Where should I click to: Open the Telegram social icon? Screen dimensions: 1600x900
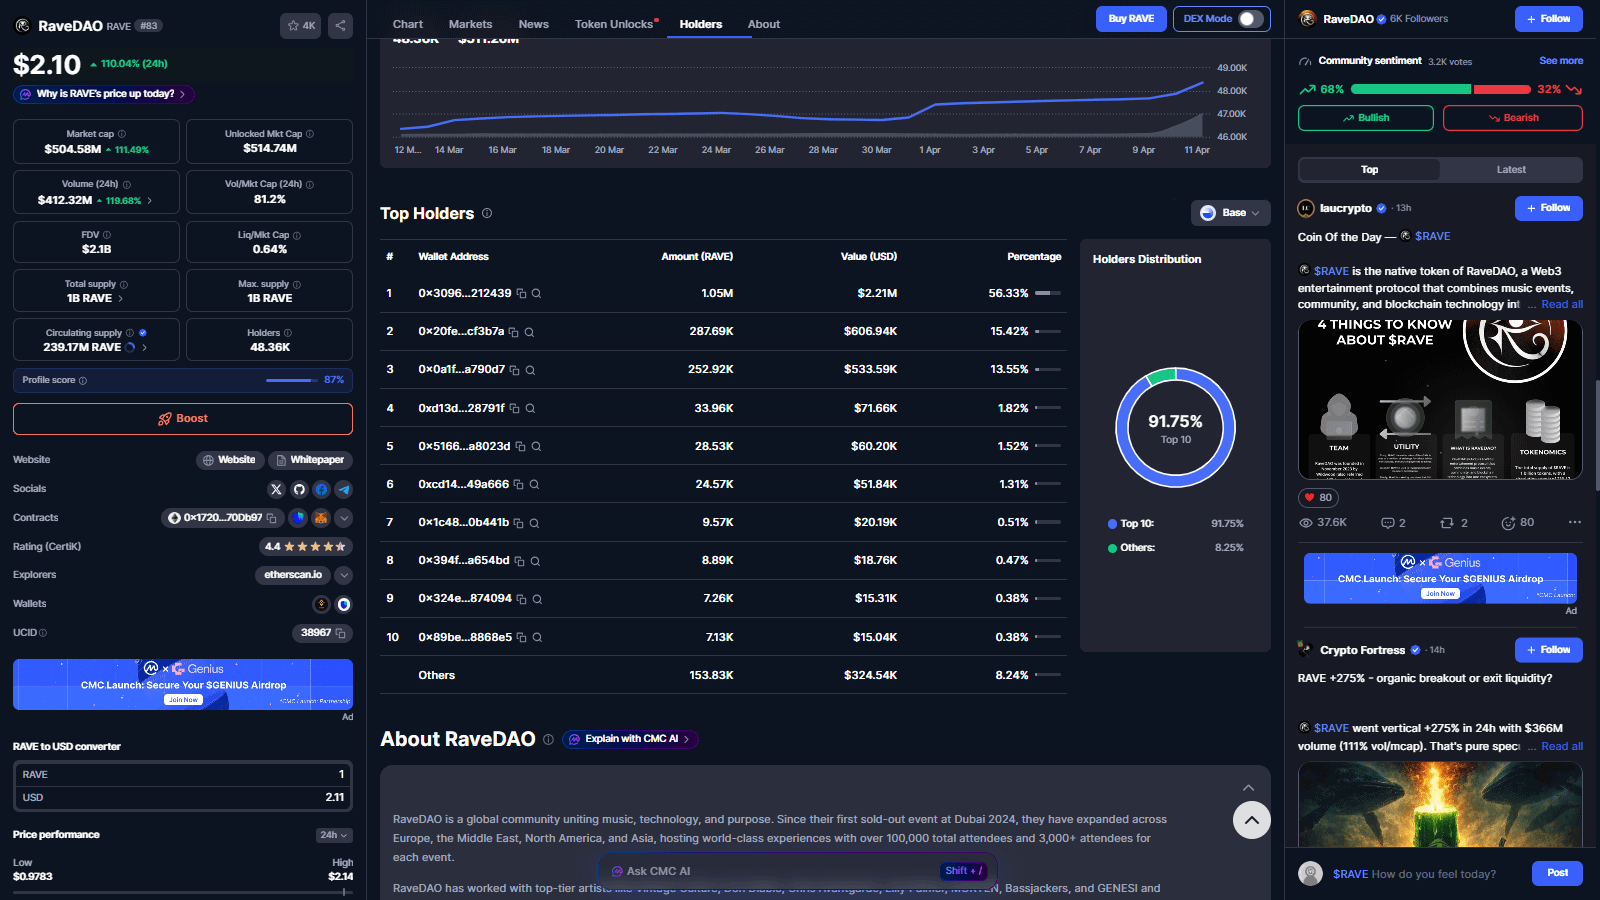(344, 489)
